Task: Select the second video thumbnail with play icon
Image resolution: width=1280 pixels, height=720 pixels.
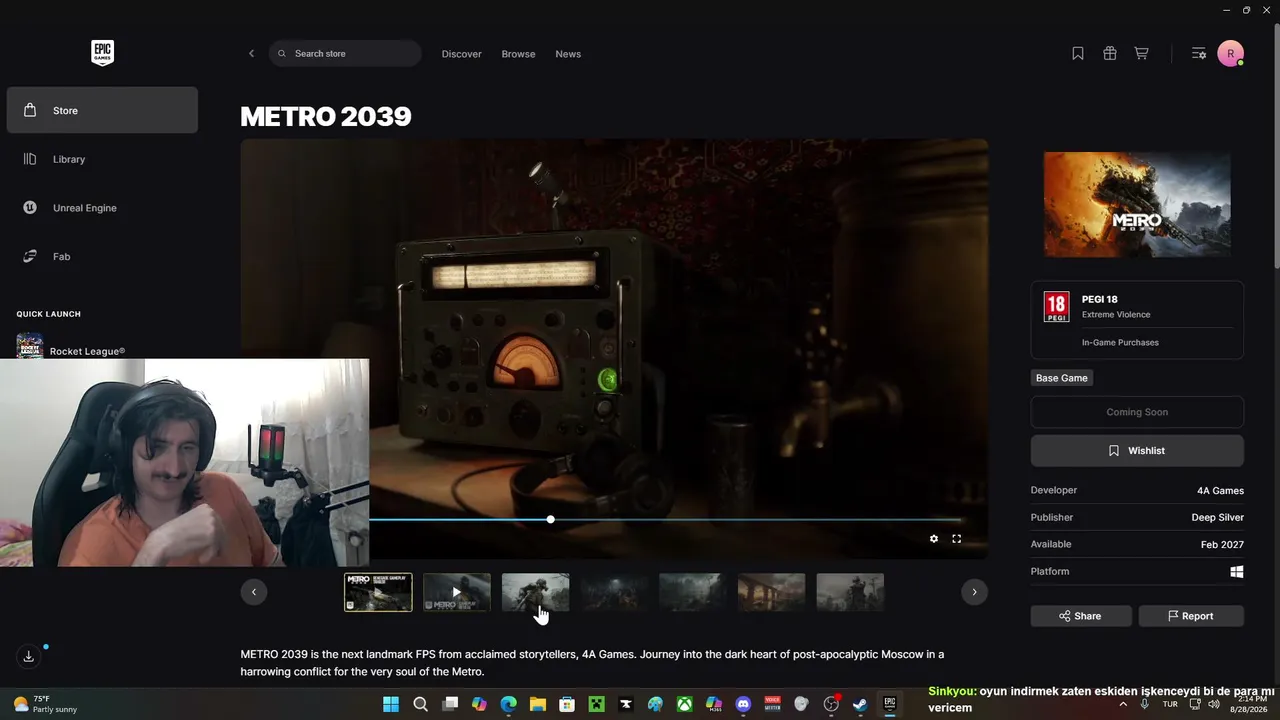Action: tap(457, 592)
